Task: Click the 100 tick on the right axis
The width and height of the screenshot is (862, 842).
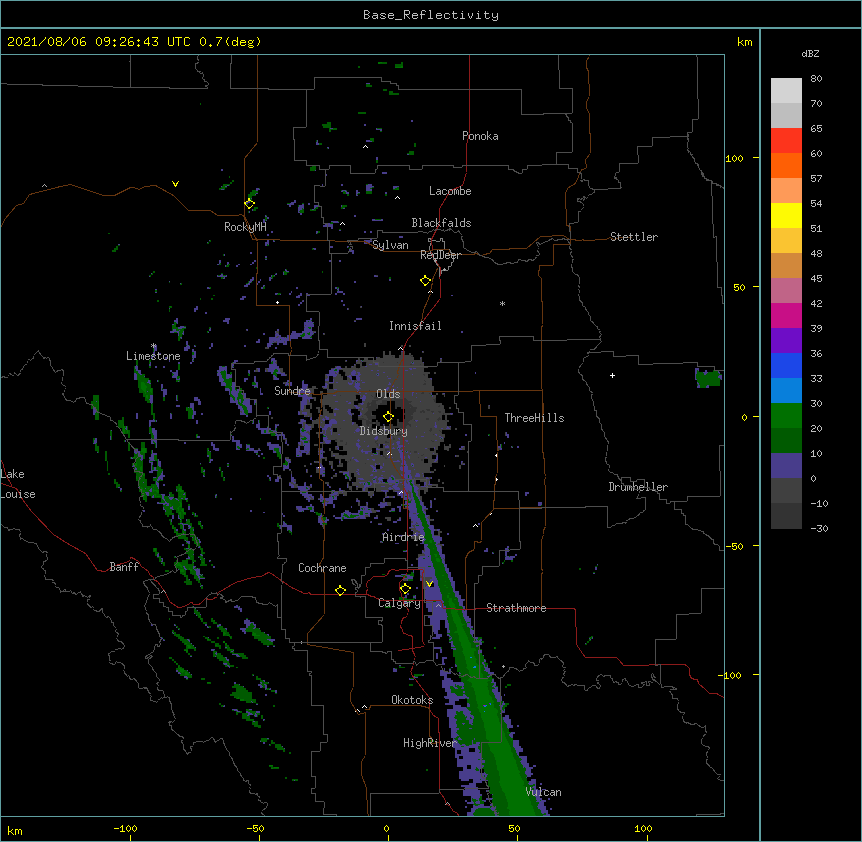Action: [734, 158]
